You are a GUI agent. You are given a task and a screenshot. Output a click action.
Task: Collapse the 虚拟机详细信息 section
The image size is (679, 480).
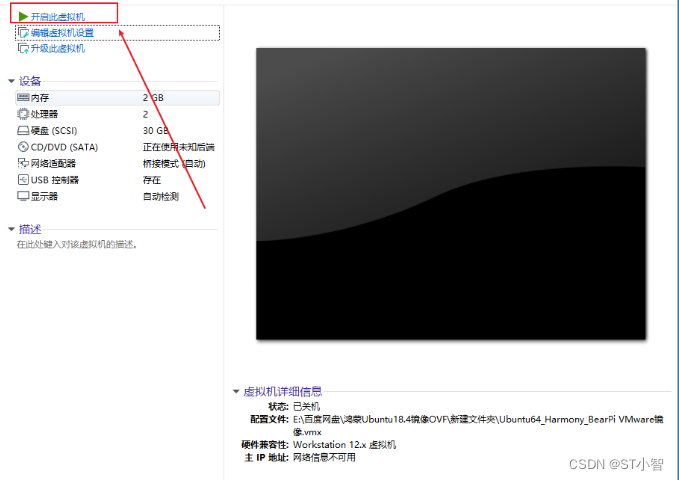(x=236, y=392)
